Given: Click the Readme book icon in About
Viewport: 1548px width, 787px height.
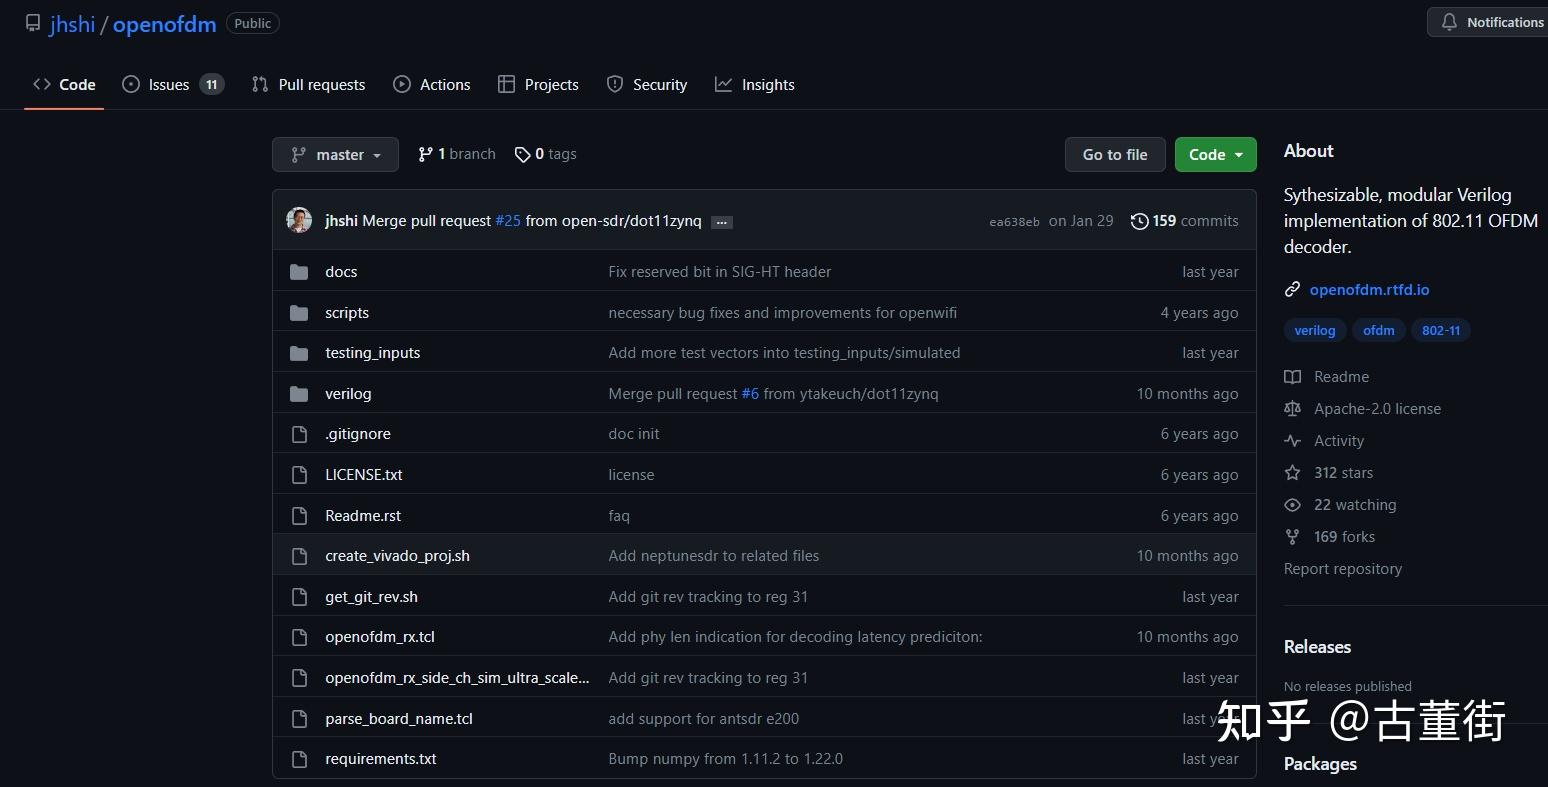Looking at the screenshot, I should tap(1292, 376).
